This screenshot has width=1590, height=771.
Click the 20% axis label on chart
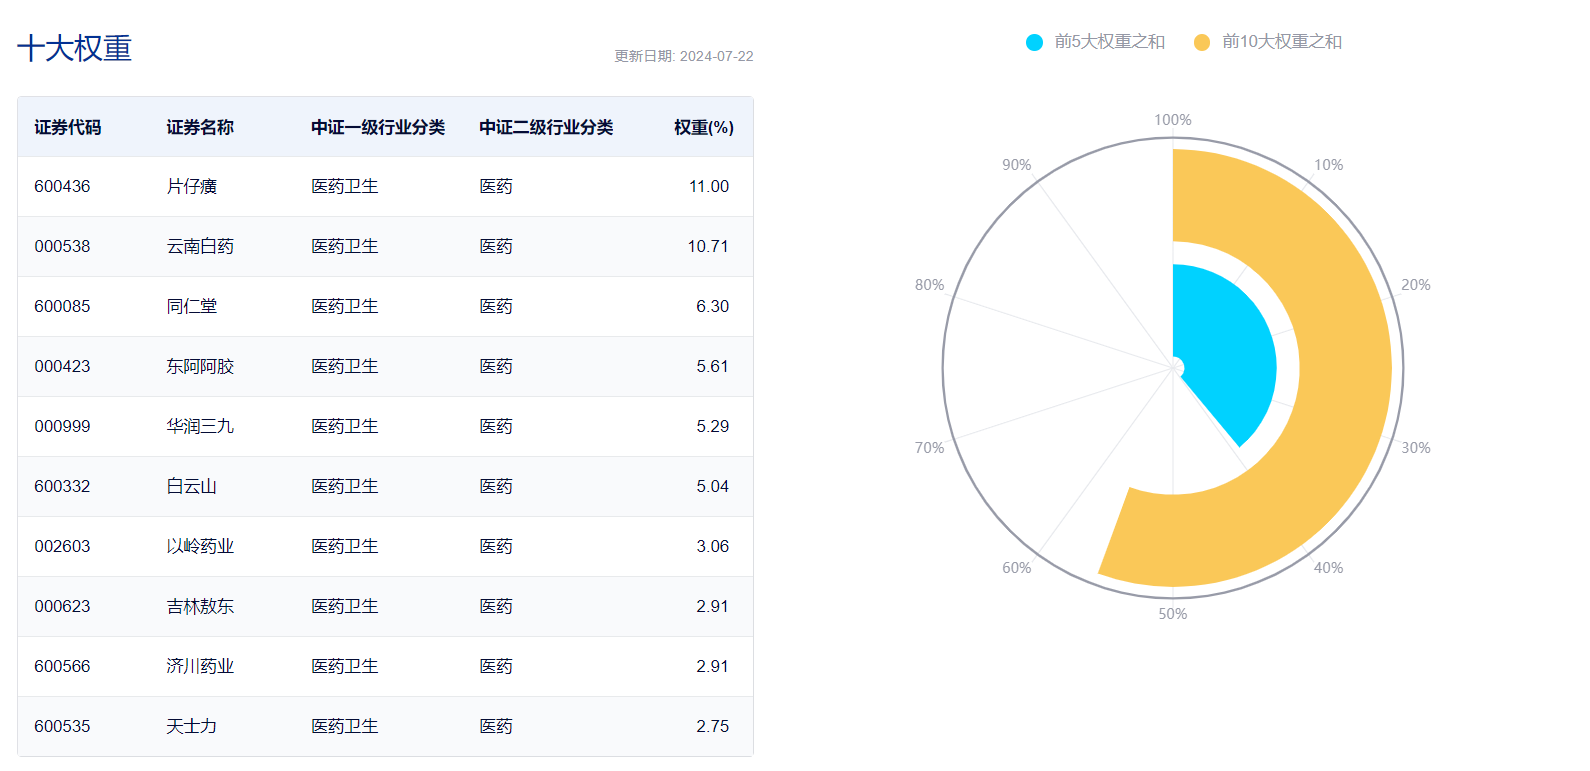click(1416, 285)
